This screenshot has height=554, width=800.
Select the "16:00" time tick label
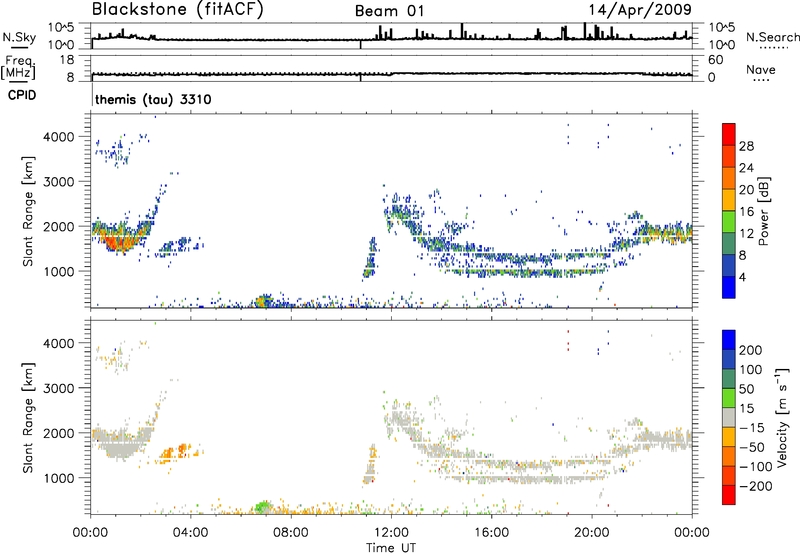click(x=491, y=533)
